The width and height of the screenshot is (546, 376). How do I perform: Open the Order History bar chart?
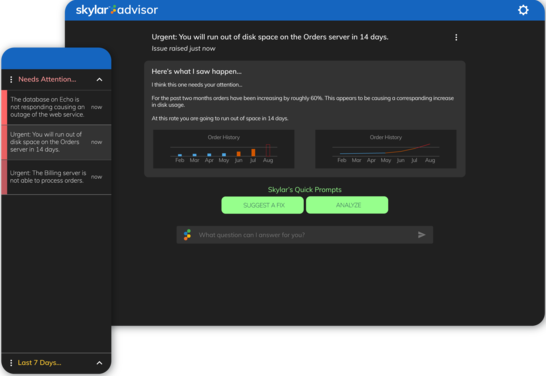(x=224, y=149)
